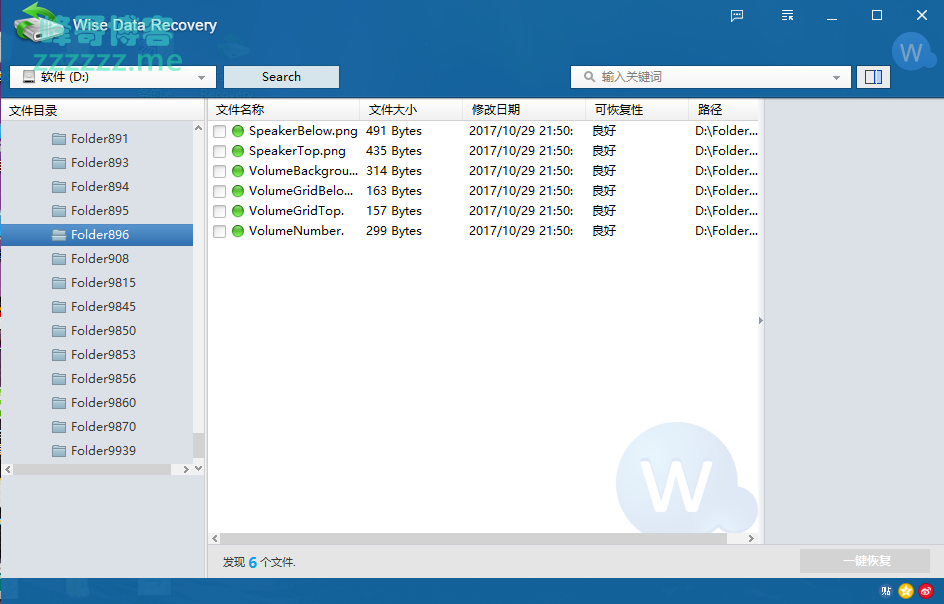Click the Search button
The height and width of the screenshot is (604, 944).
click(281, 77)
